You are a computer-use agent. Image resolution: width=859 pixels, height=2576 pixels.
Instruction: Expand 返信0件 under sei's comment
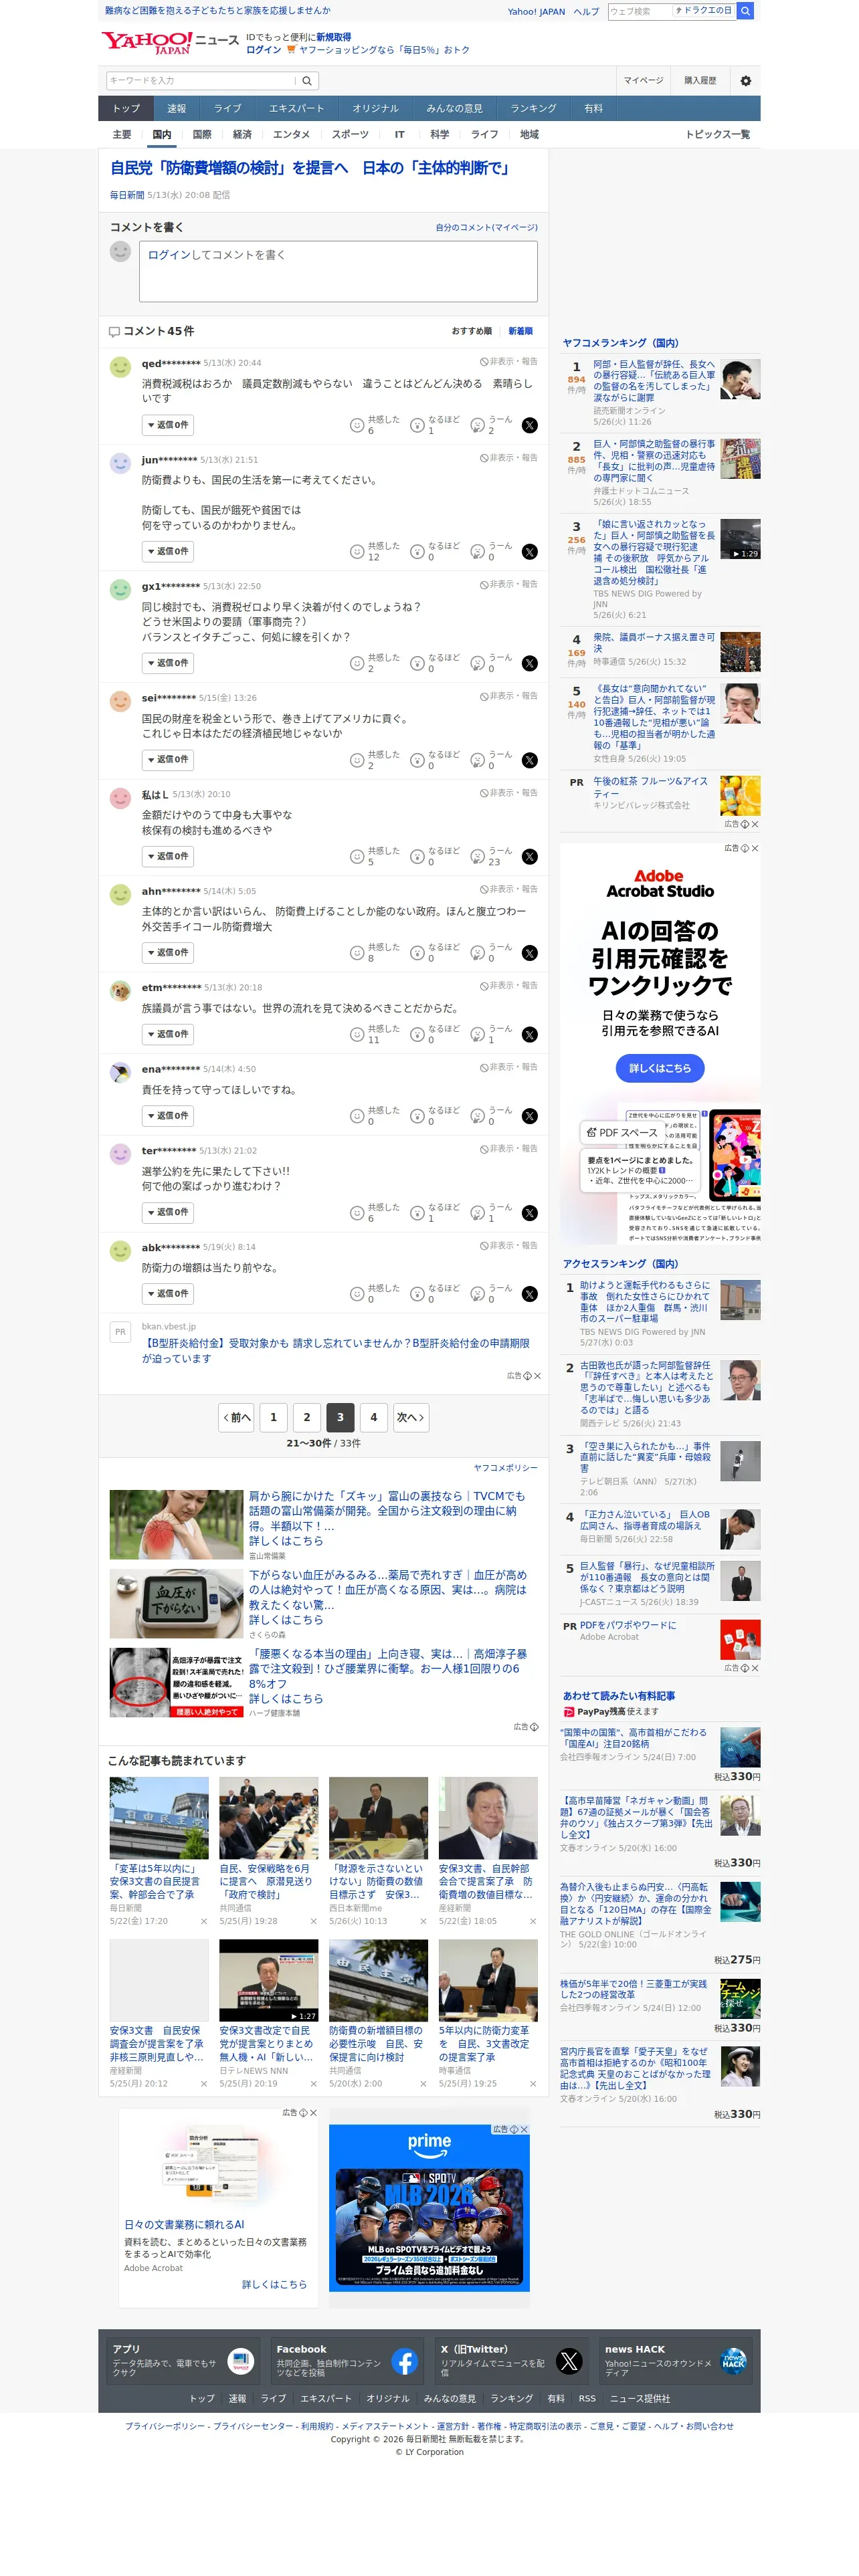coord(167,760)
